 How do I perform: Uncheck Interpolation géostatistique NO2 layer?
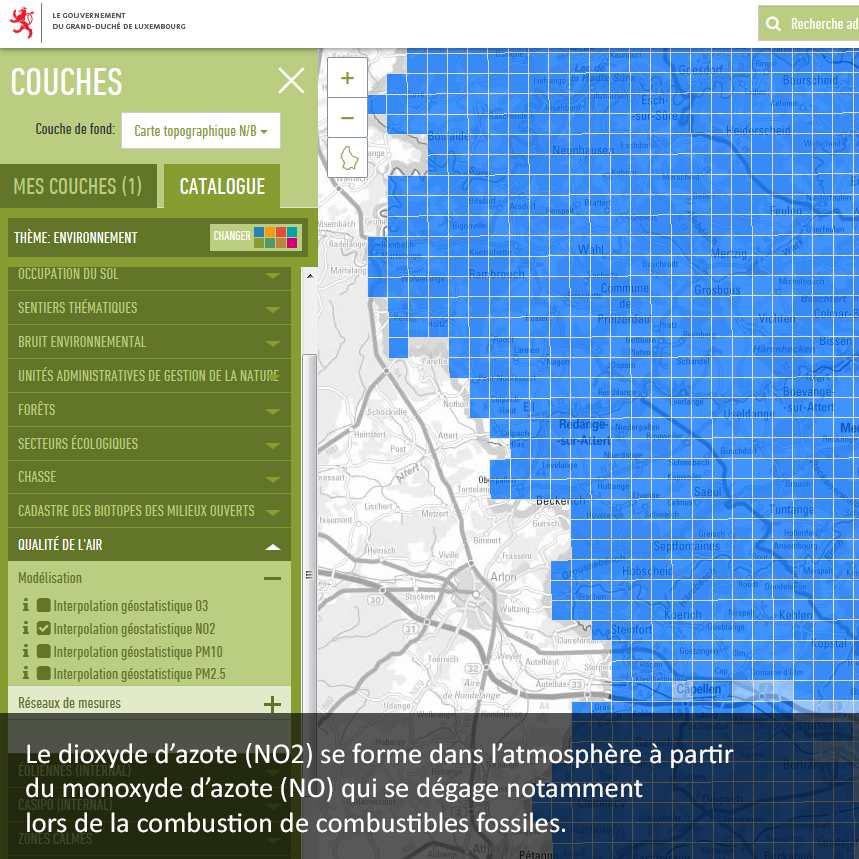(44, 629)
